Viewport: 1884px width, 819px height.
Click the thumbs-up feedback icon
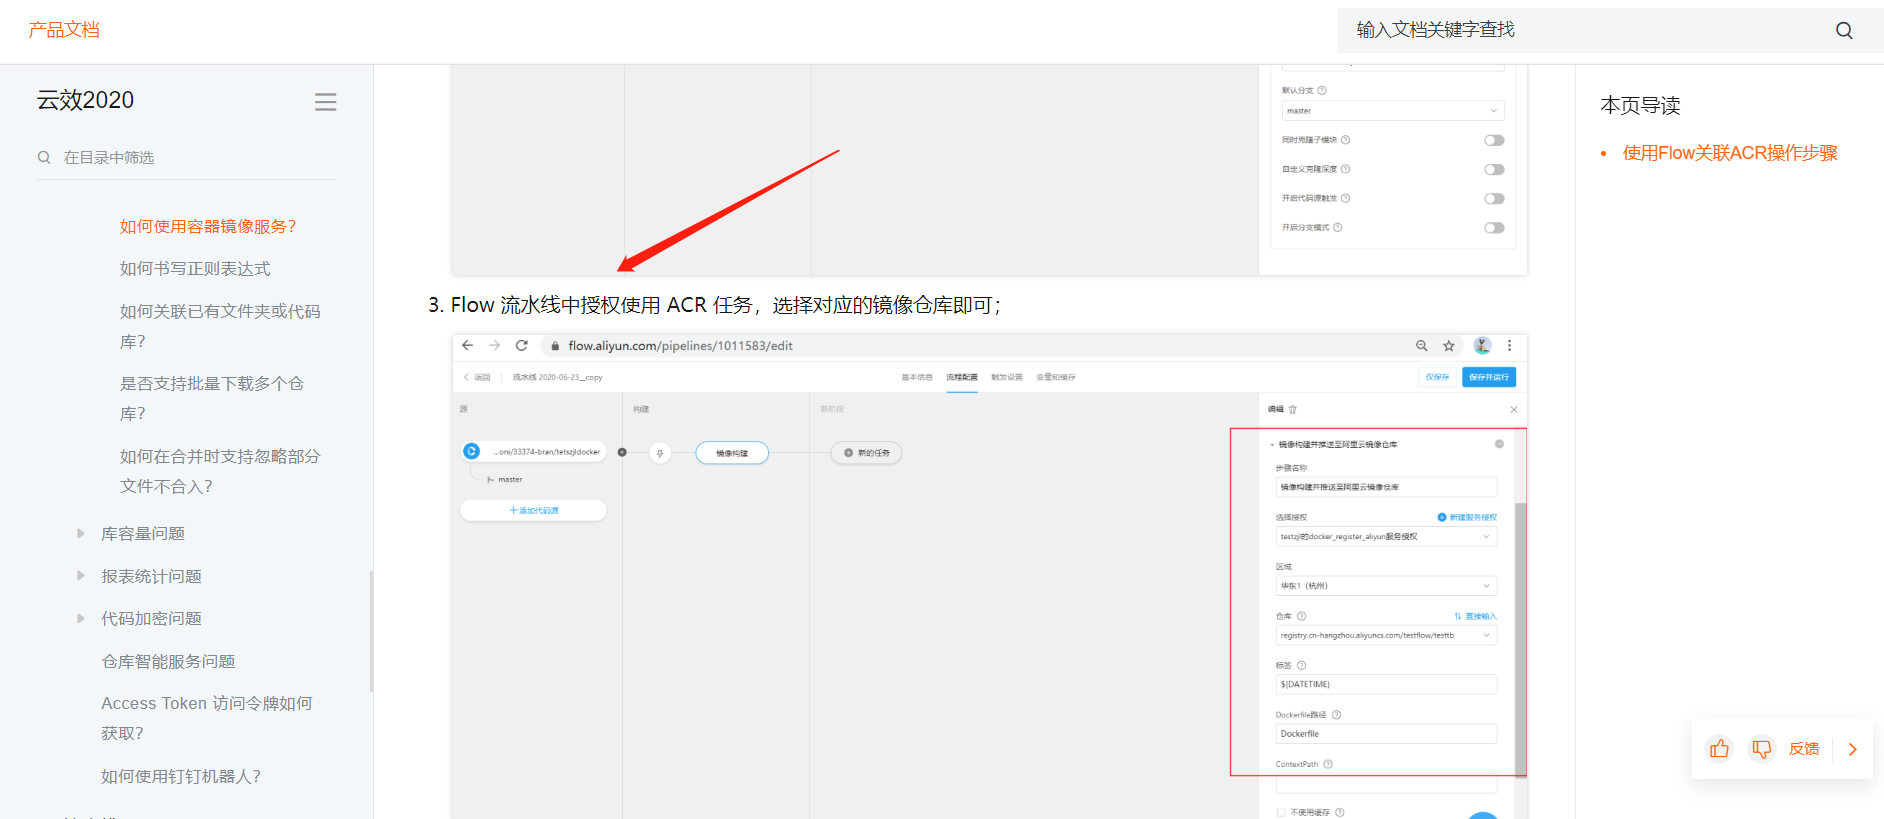pos(1719,748)
